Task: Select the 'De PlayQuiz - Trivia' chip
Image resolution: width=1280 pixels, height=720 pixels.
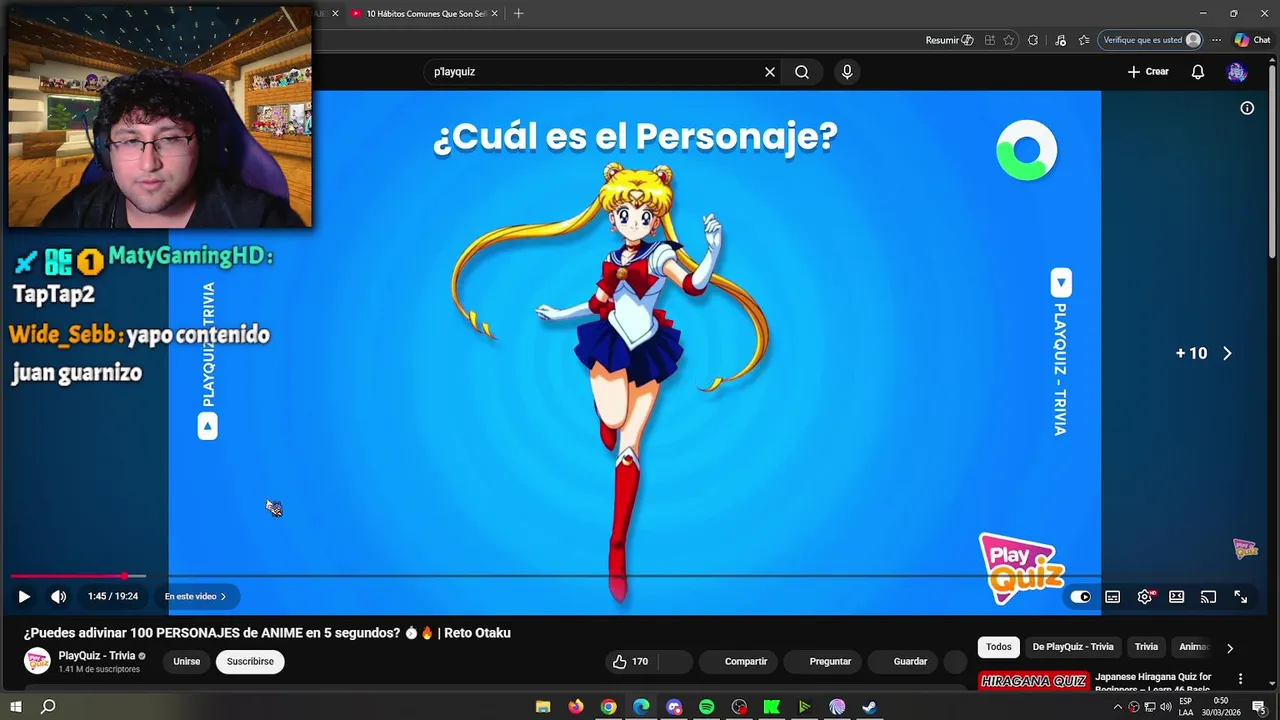Action: (x=1073, y=647)
